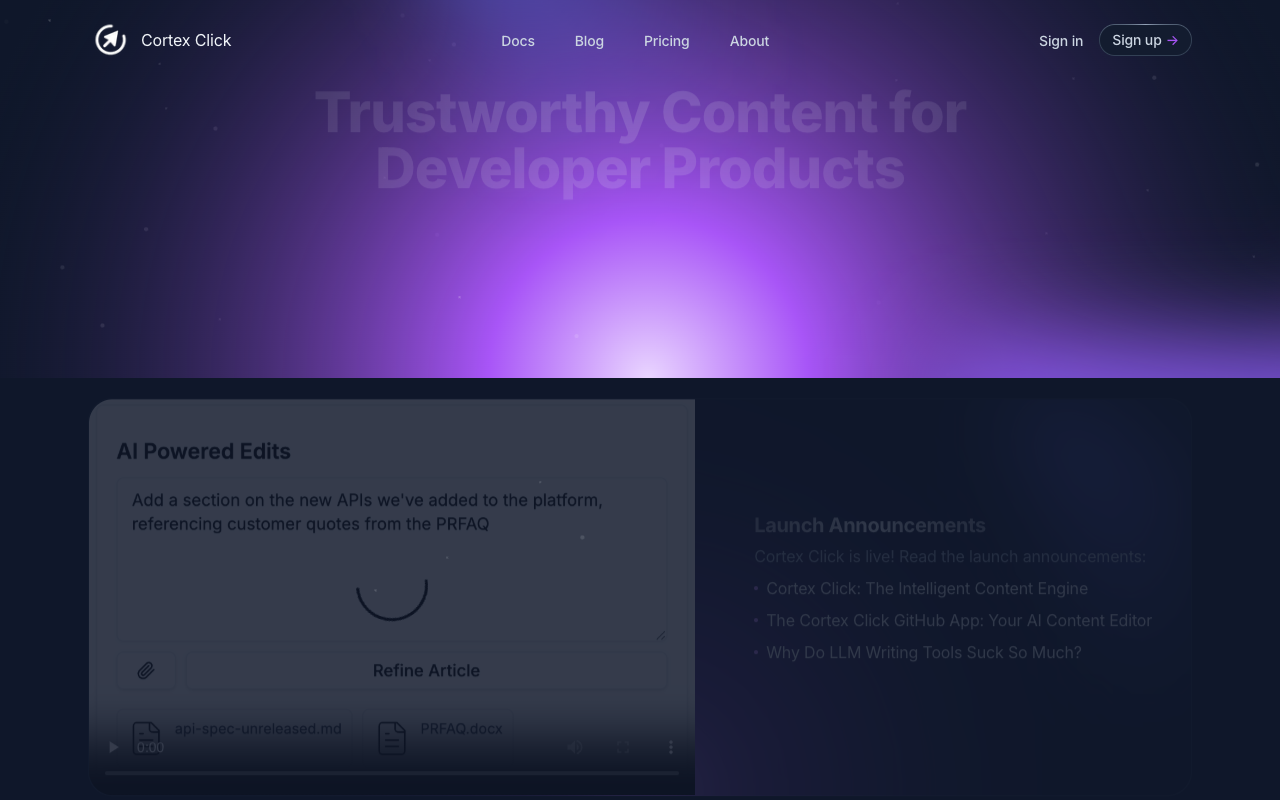
Task: Click the Cortex Click rocket logo
Action: (111, 40)
